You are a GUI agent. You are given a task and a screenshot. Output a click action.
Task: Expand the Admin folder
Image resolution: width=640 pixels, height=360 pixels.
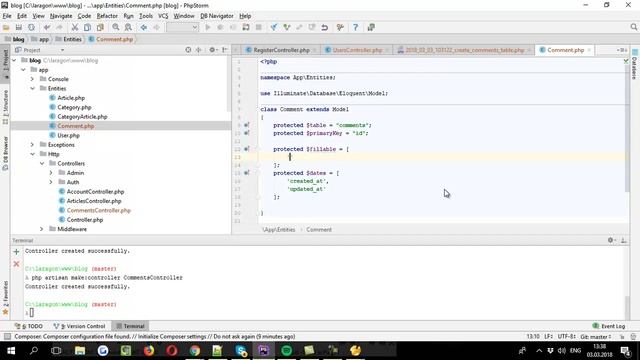click(x=51, y=173)
